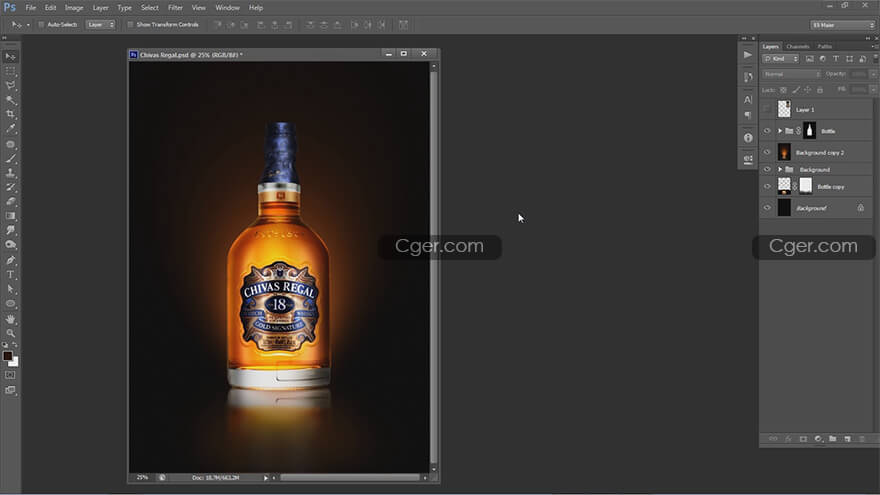The width and height of the screenshot is (880, 495).
Task: Open the Auto-Select Layer dropdown
Action: coord(100,25)
